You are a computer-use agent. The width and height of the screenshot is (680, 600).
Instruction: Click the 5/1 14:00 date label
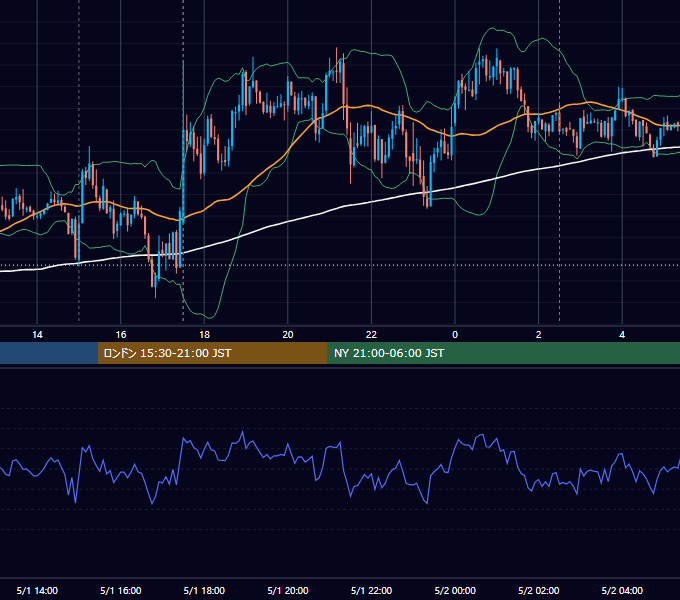[x=37, y=590]
